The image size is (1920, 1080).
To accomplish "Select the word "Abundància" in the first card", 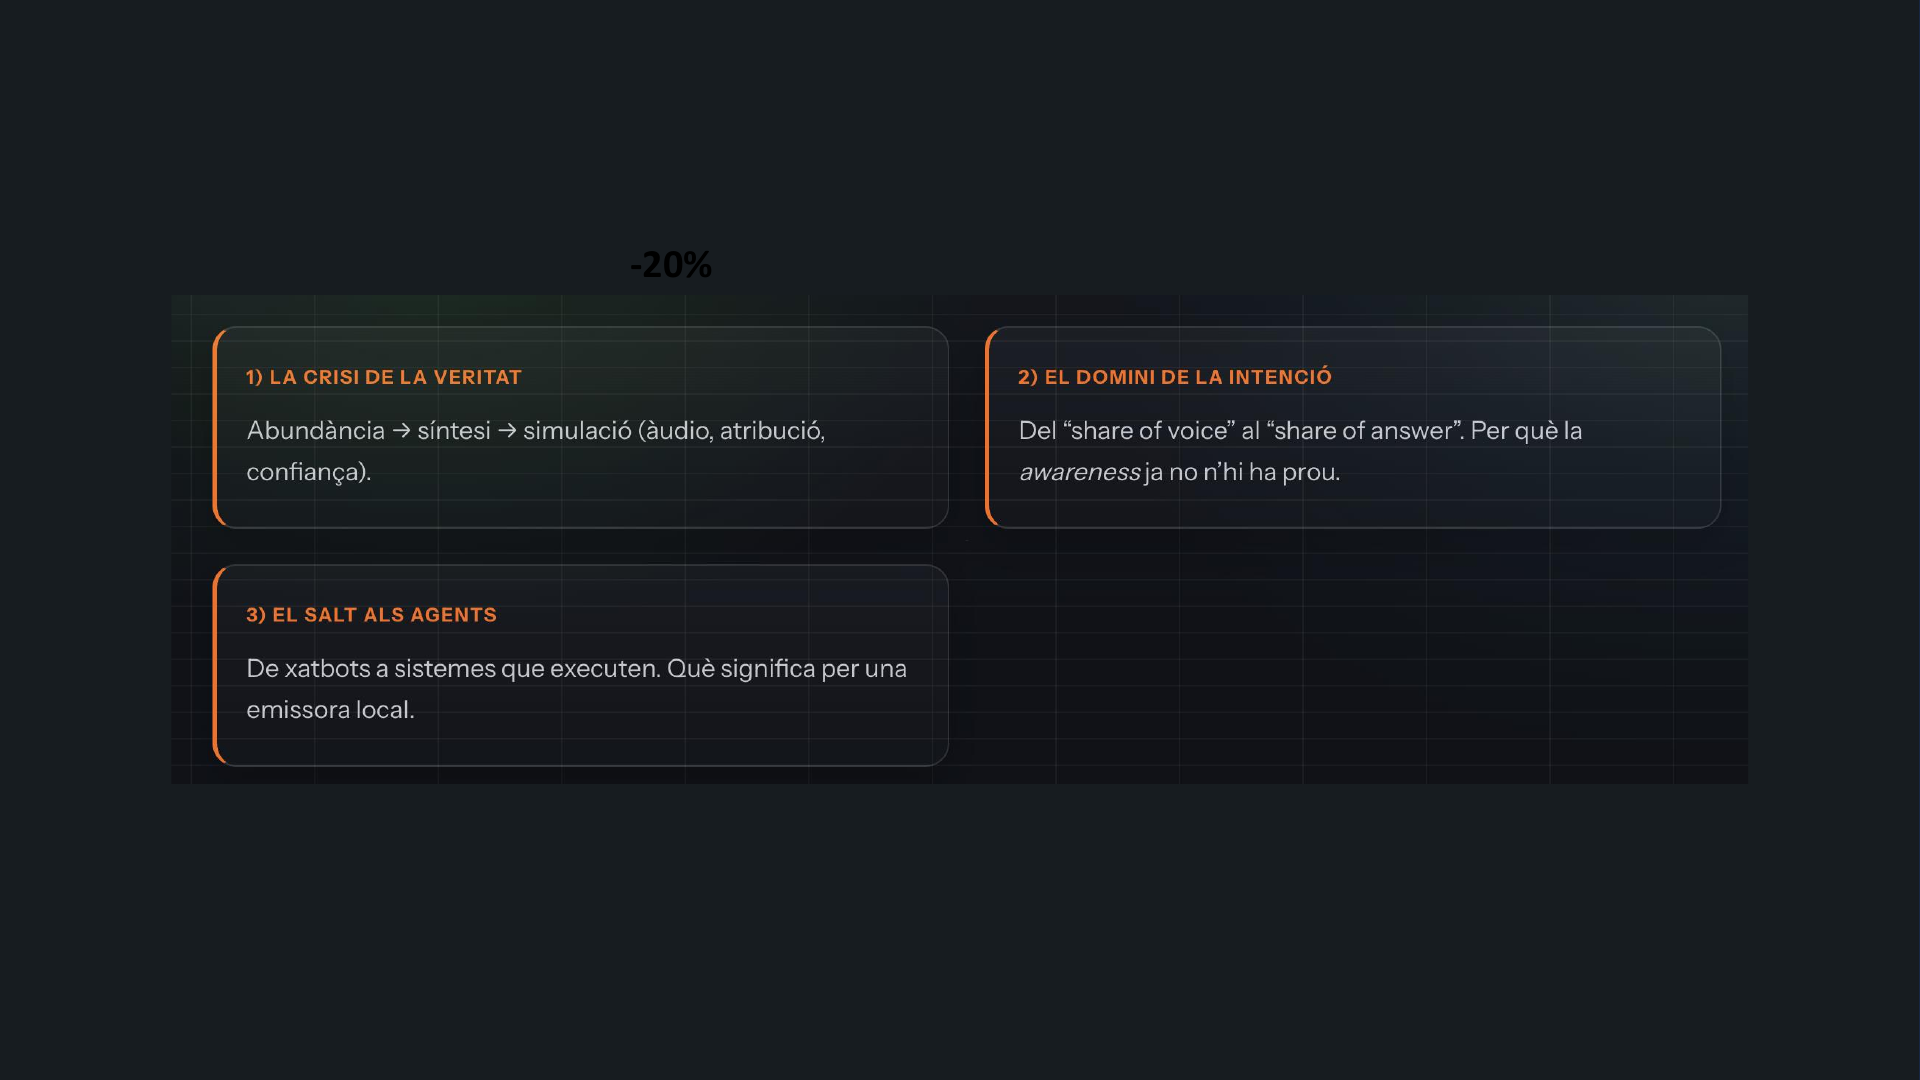I will pos(315,431).
